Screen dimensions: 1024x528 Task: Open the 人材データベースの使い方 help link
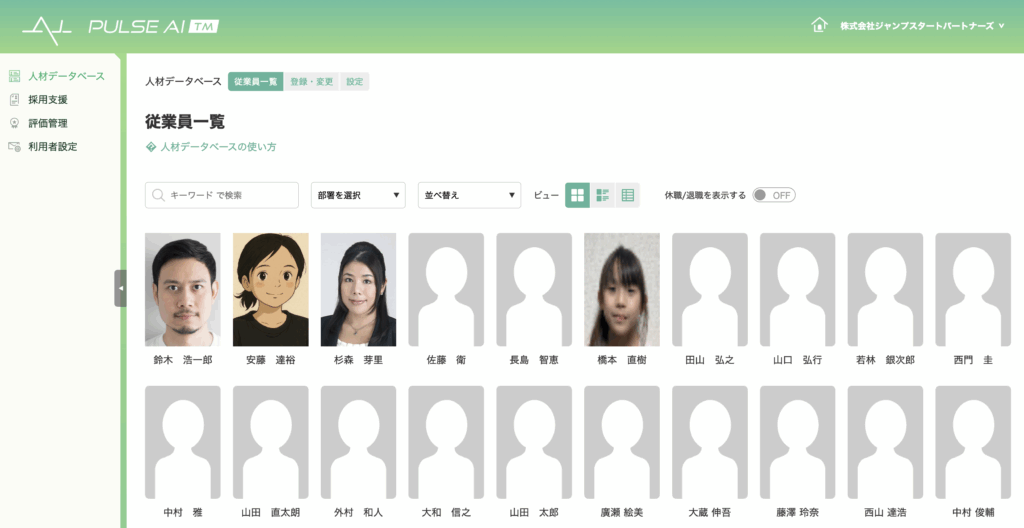click(x=218, y=147)
